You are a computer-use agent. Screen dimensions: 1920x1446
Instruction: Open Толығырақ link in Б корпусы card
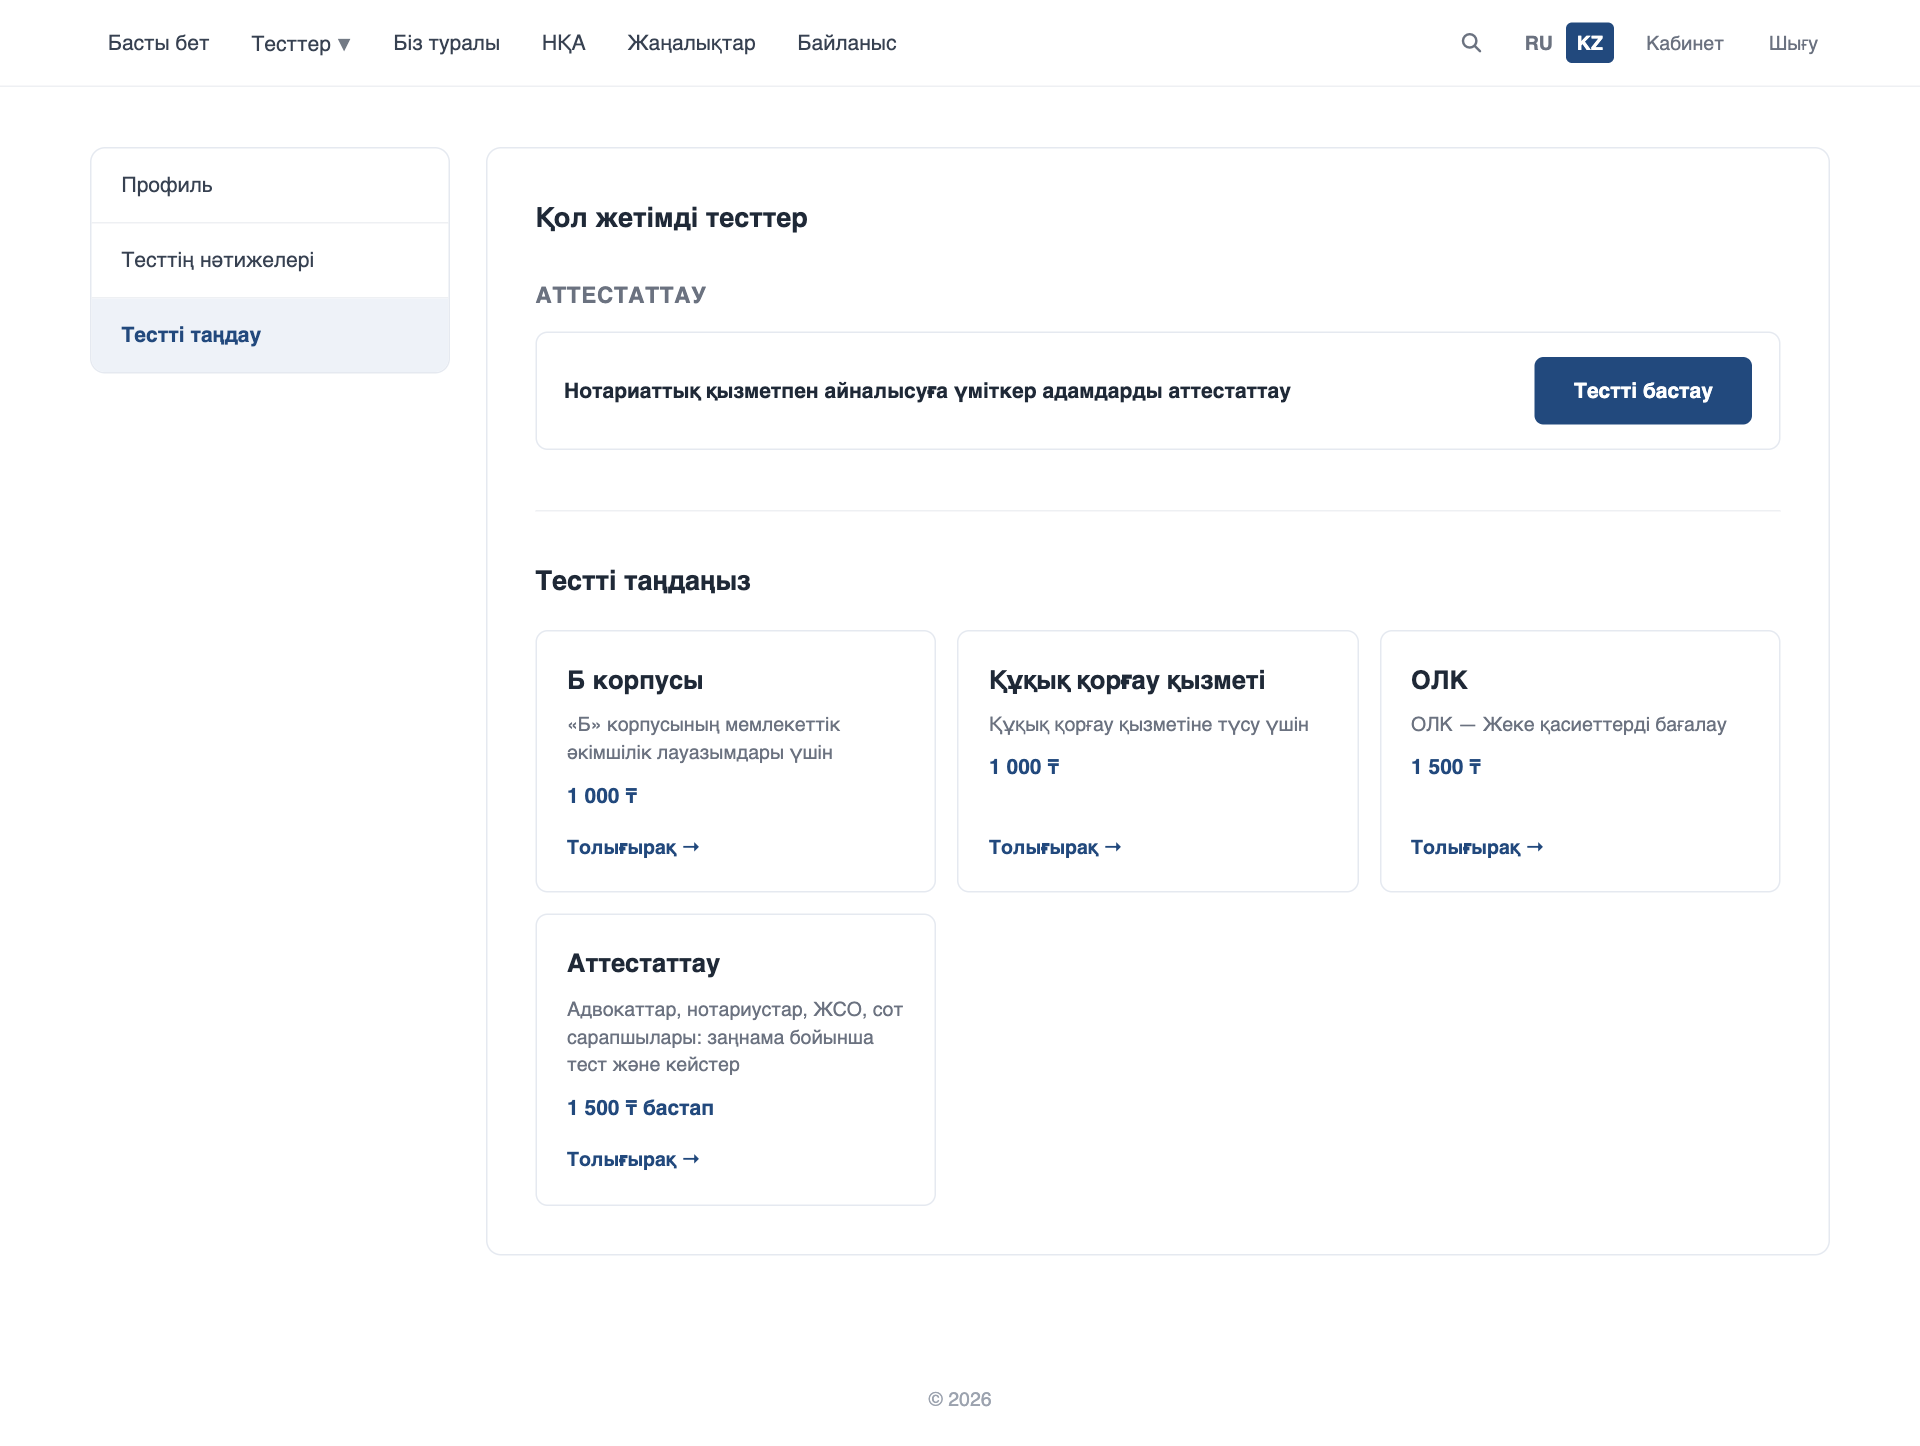point(633,847)
